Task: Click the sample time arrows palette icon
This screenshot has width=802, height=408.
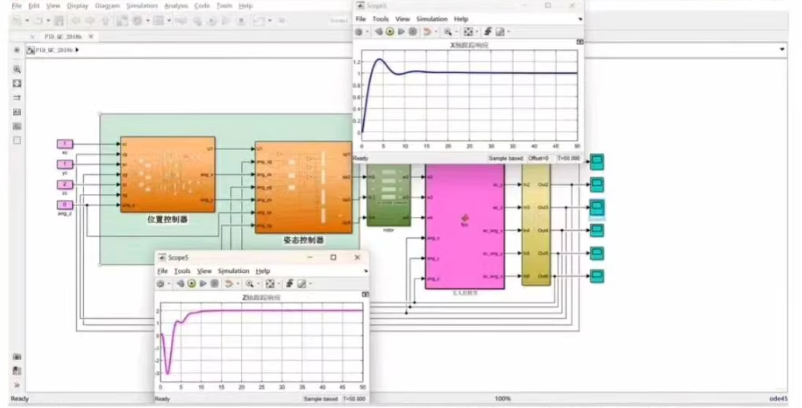Action: tap(17, 98)
